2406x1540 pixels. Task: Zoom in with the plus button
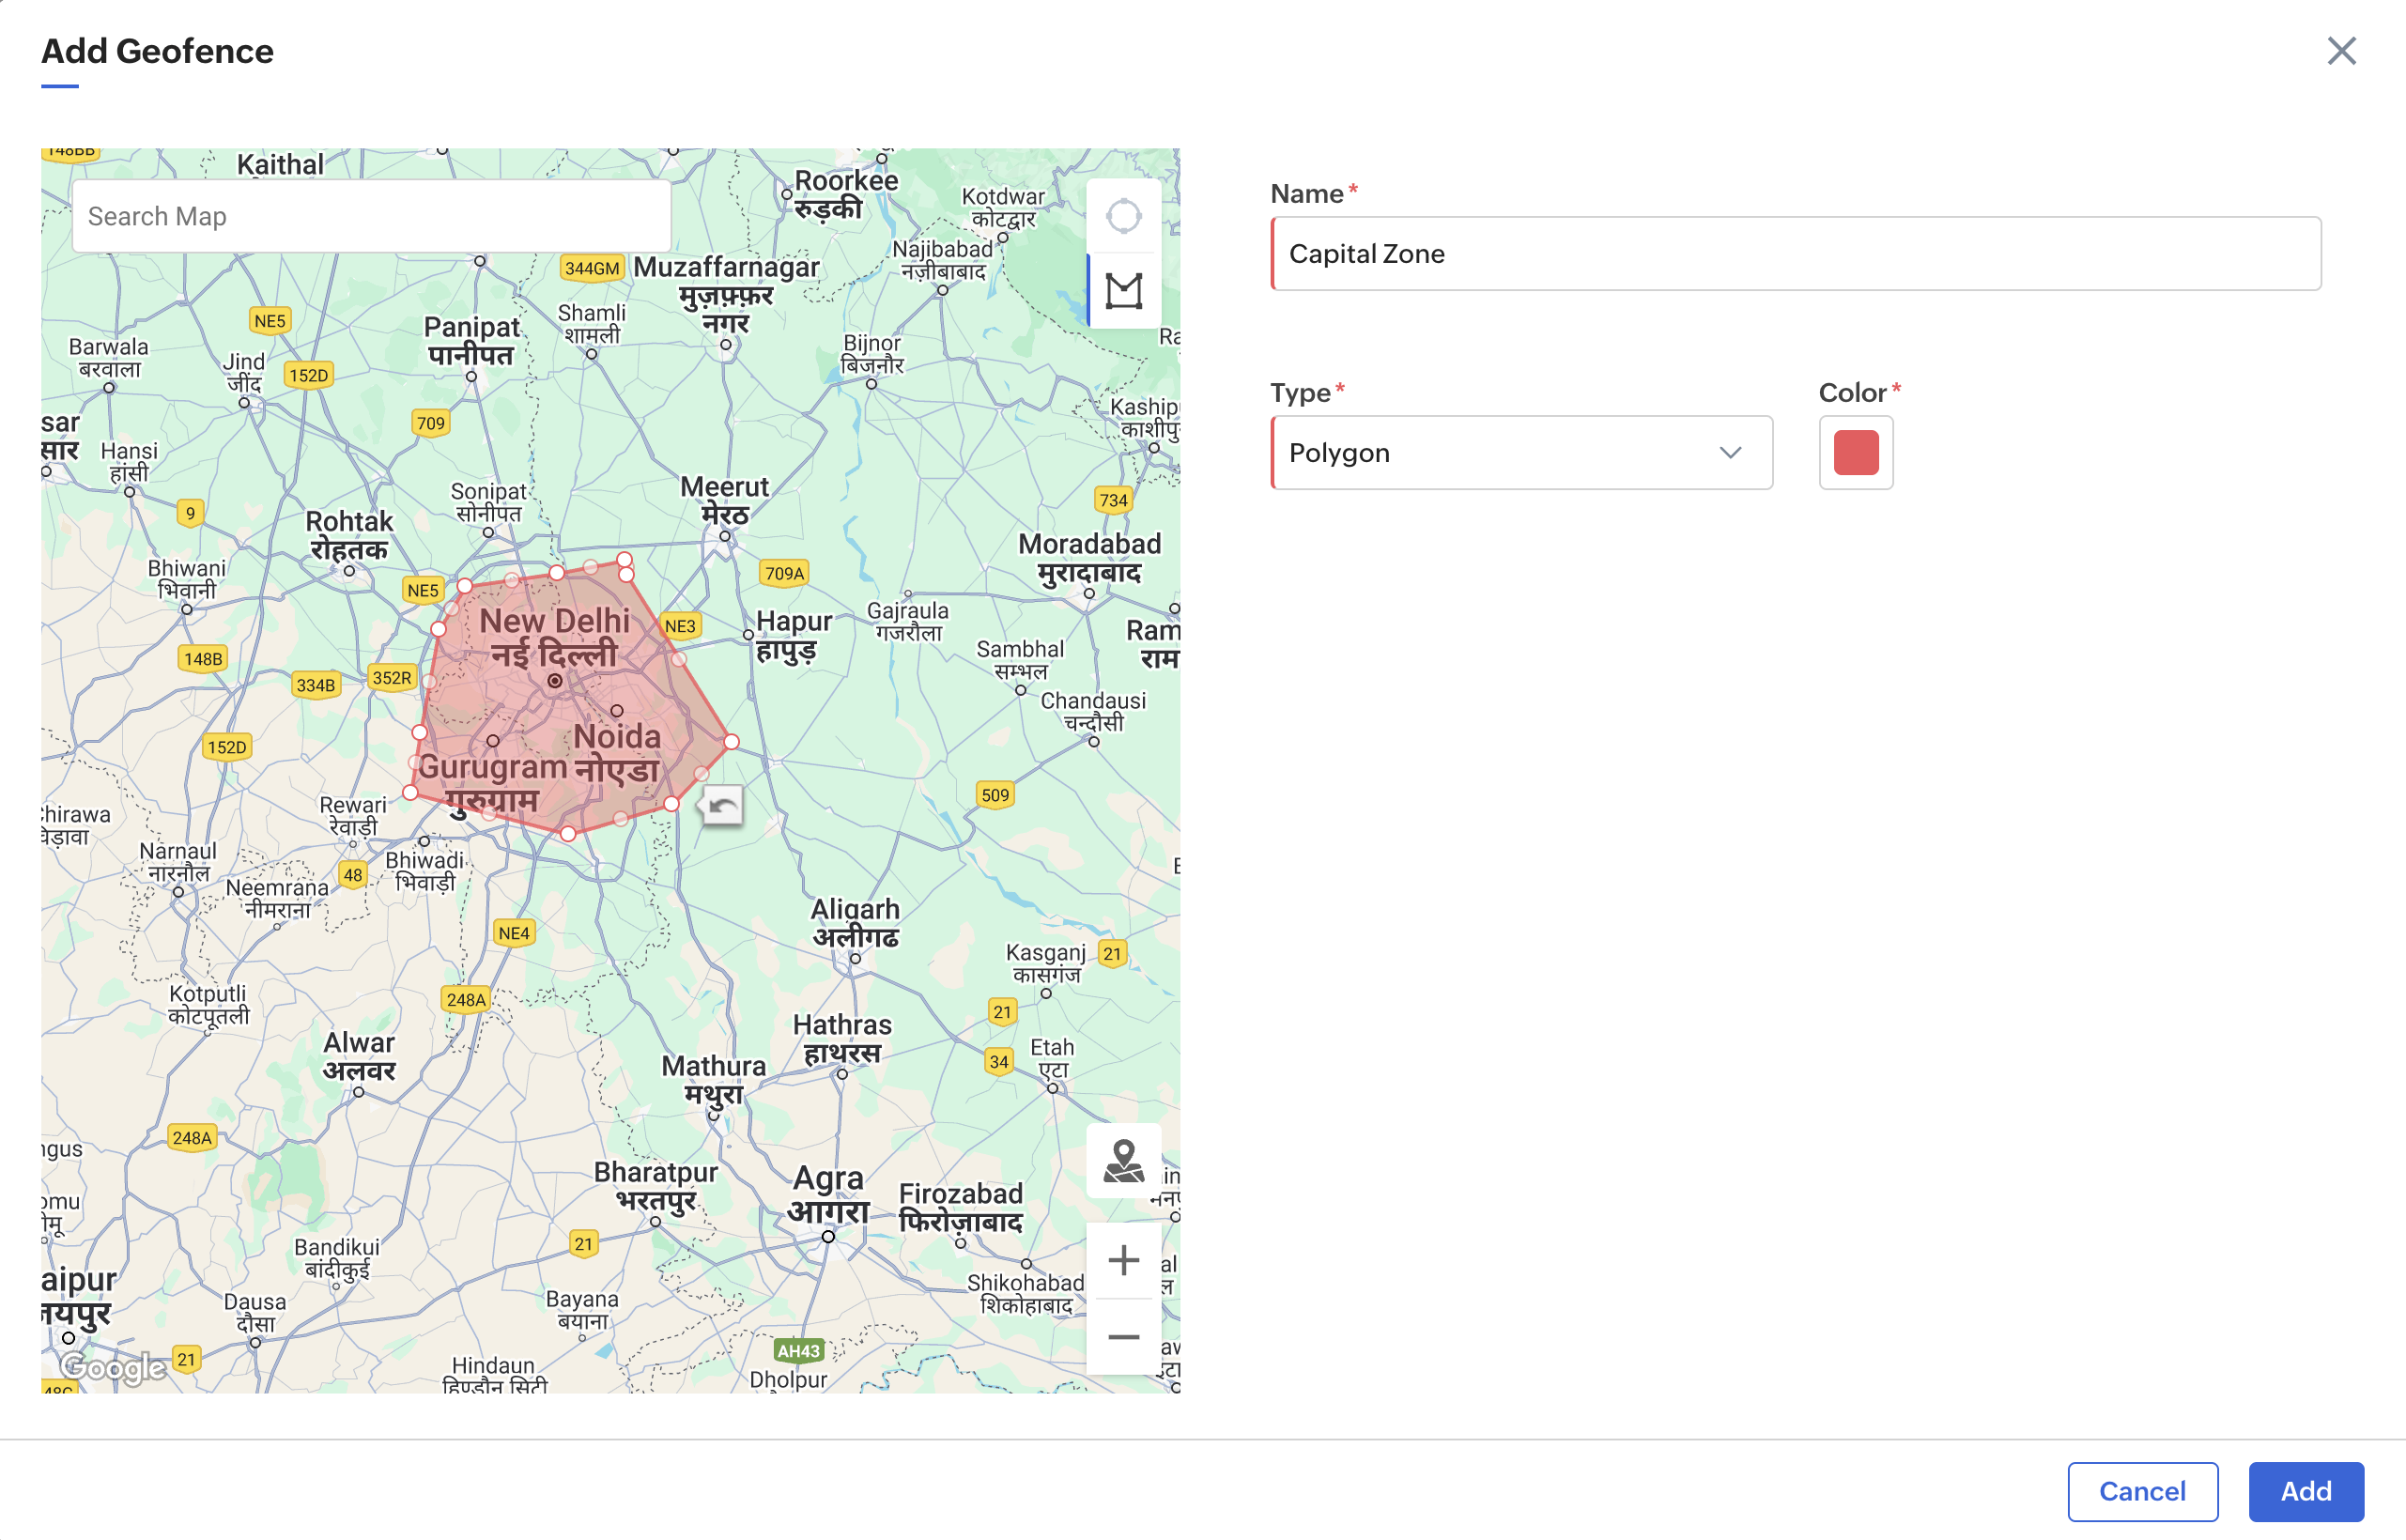point(1123,1260)
